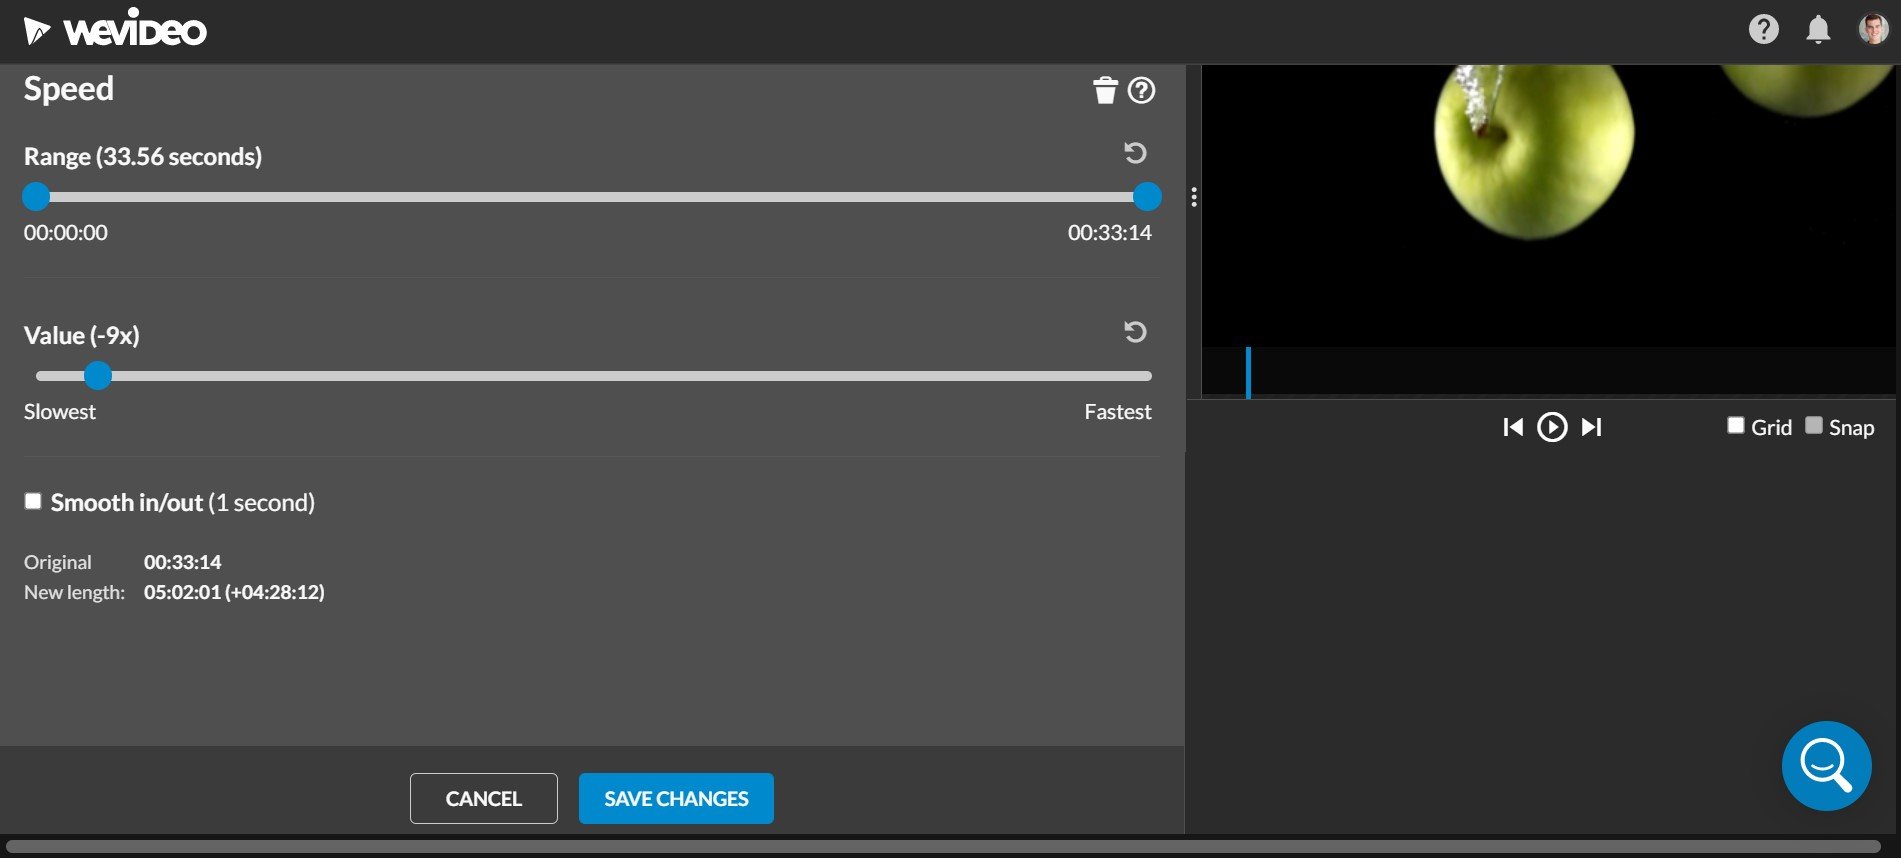Screen dimensions: 1901x858
Task: Open the magnifier chat search button
Action: (1826, 766)
